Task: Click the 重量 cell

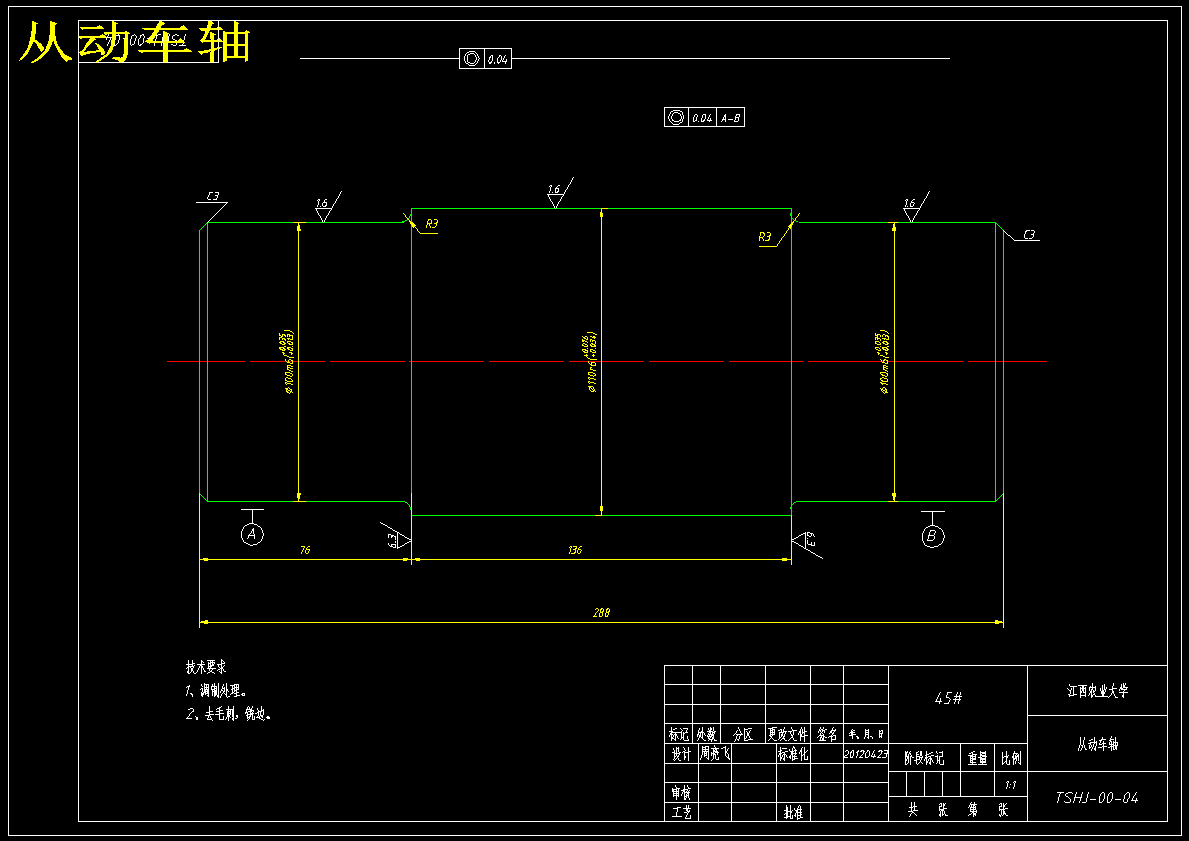Action: 977,758
